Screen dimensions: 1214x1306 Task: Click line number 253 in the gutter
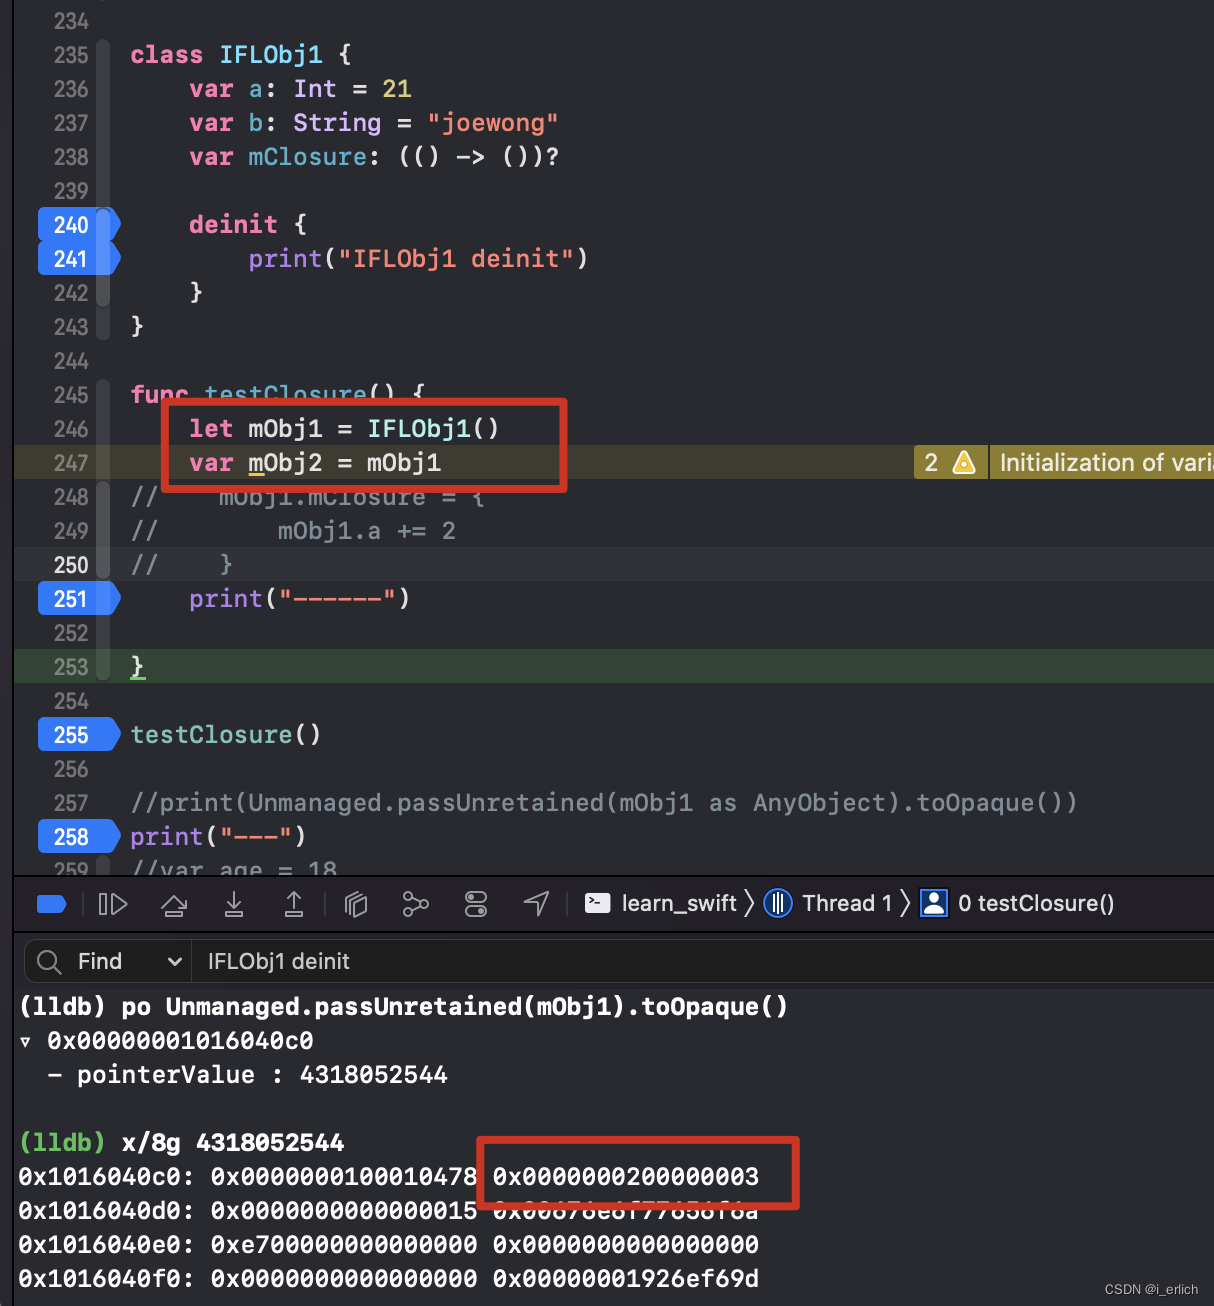pyautogui.click(x=70, y=667)
